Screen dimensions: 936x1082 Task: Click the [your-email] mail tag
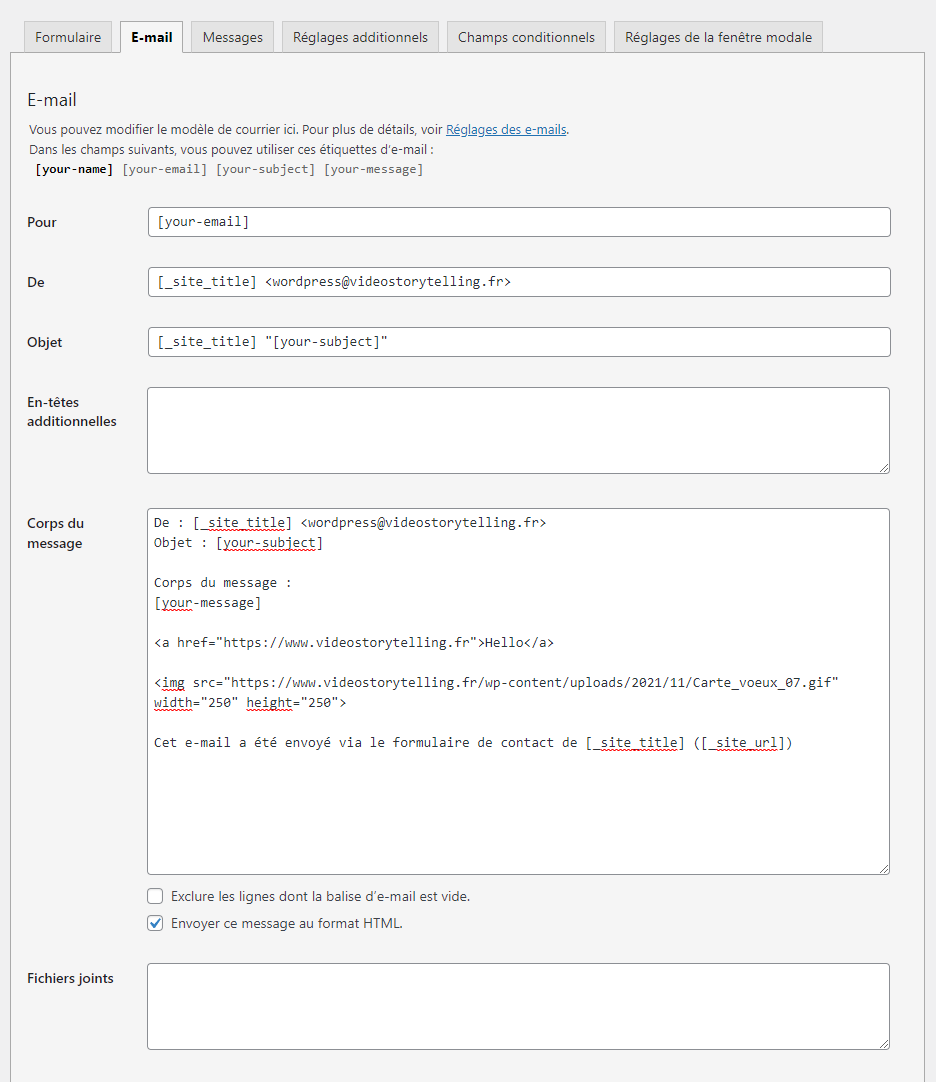[x=164, y=169]
